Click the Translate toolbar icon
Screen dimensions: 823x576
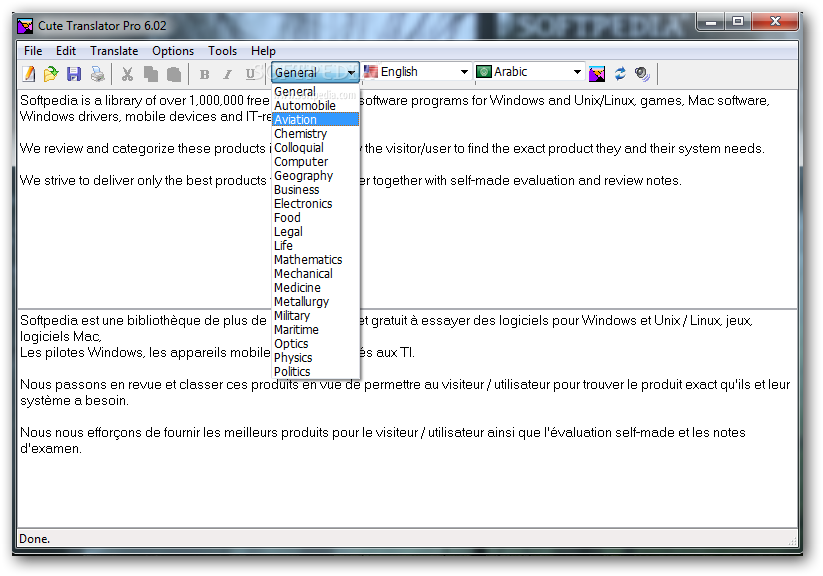(597, 74)
